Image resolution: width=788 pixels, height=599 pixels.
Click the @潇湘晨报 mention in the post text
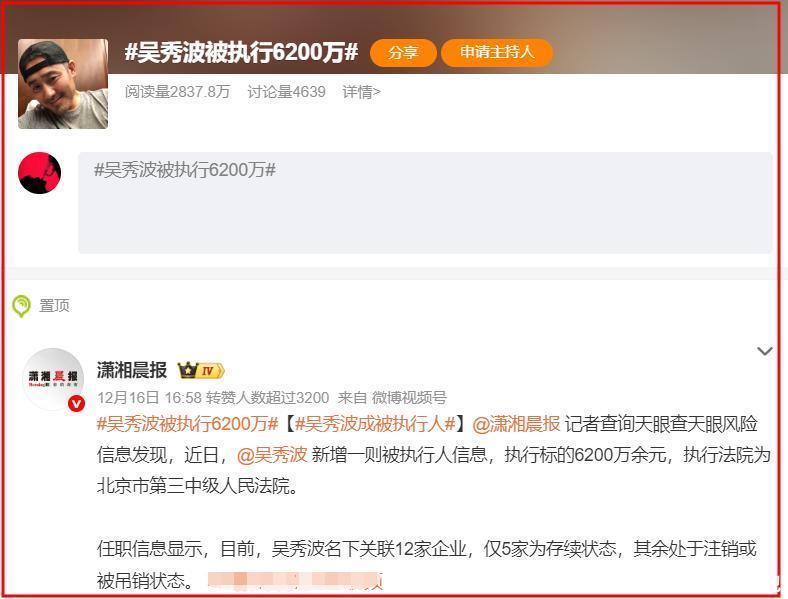(516, 424)
